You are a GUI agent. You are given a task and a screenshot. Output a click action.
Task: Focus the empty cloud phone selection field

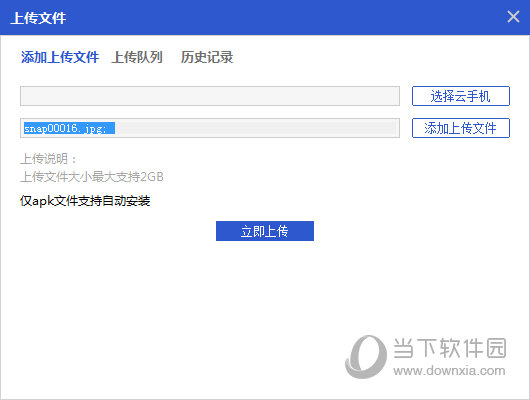pos(210,96)
